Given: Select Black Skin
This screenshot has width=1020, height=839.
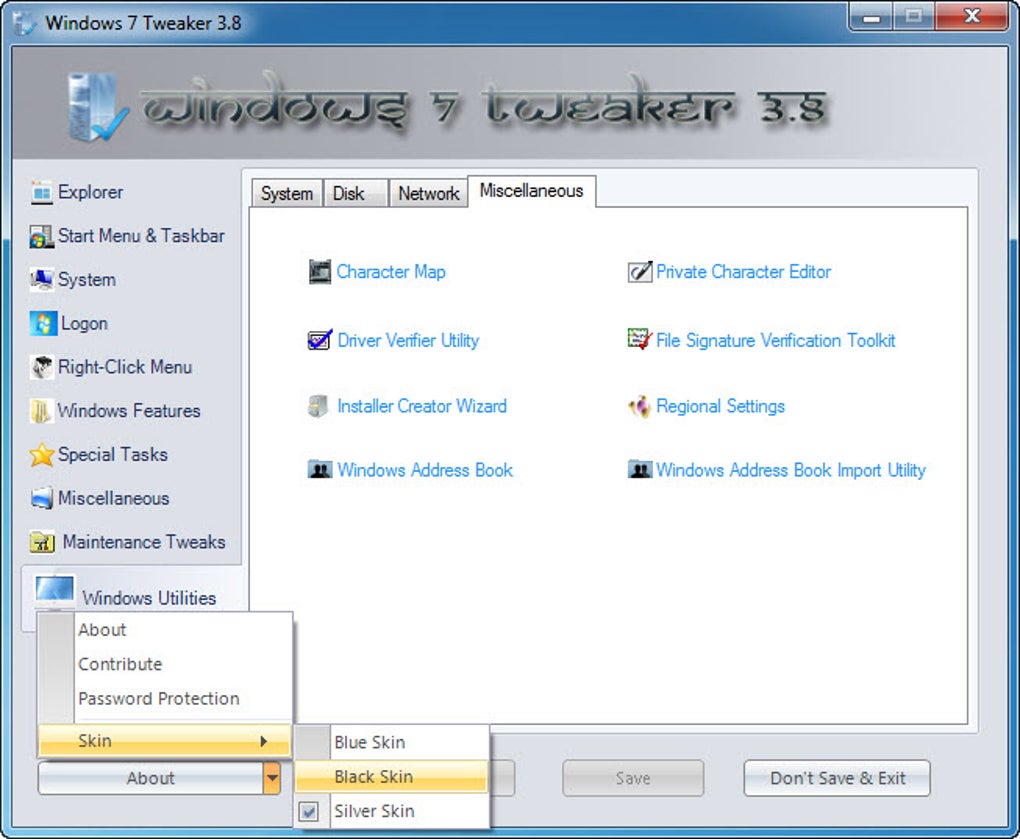Looking at the screenshot, I should 392,777.
